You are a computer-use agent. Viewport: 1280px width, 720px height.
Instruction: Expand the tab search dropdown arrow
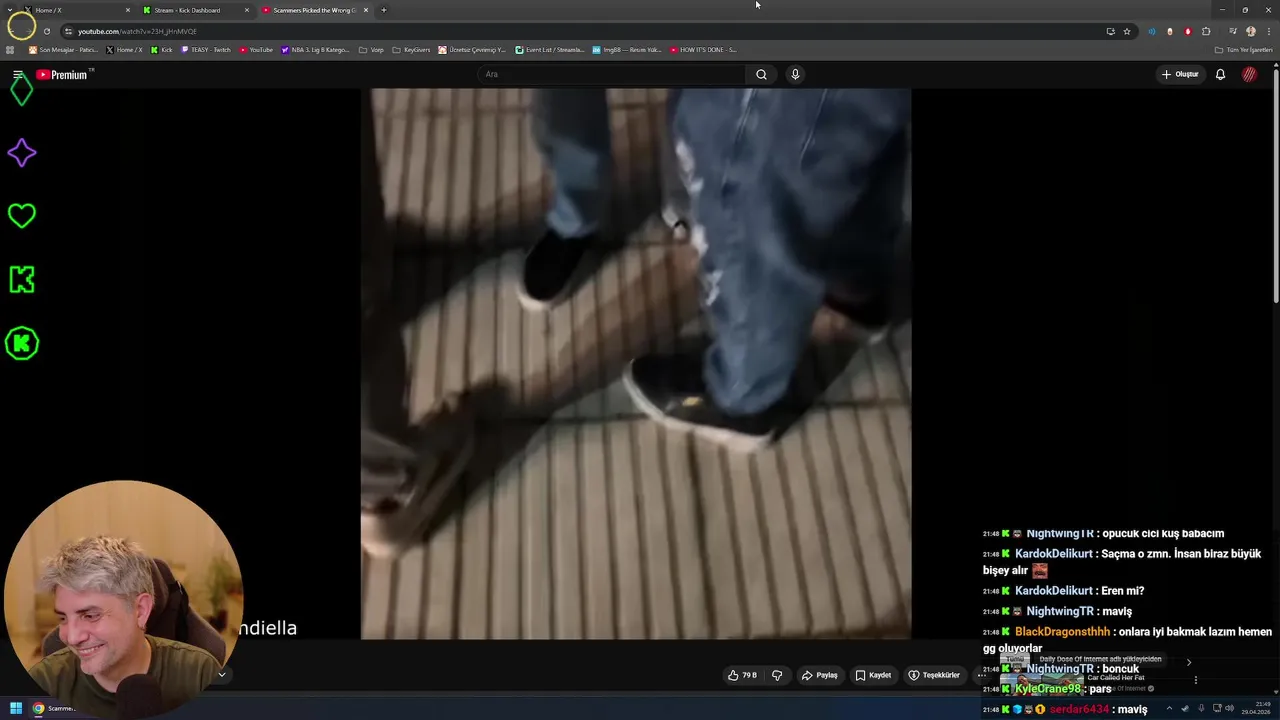coord(9,10)
